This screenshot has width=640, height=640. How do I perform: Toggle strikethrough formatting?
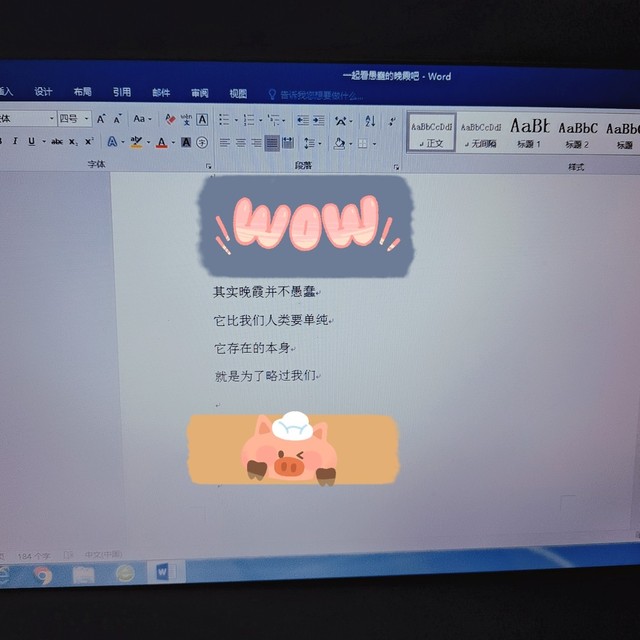pos(56,142)
